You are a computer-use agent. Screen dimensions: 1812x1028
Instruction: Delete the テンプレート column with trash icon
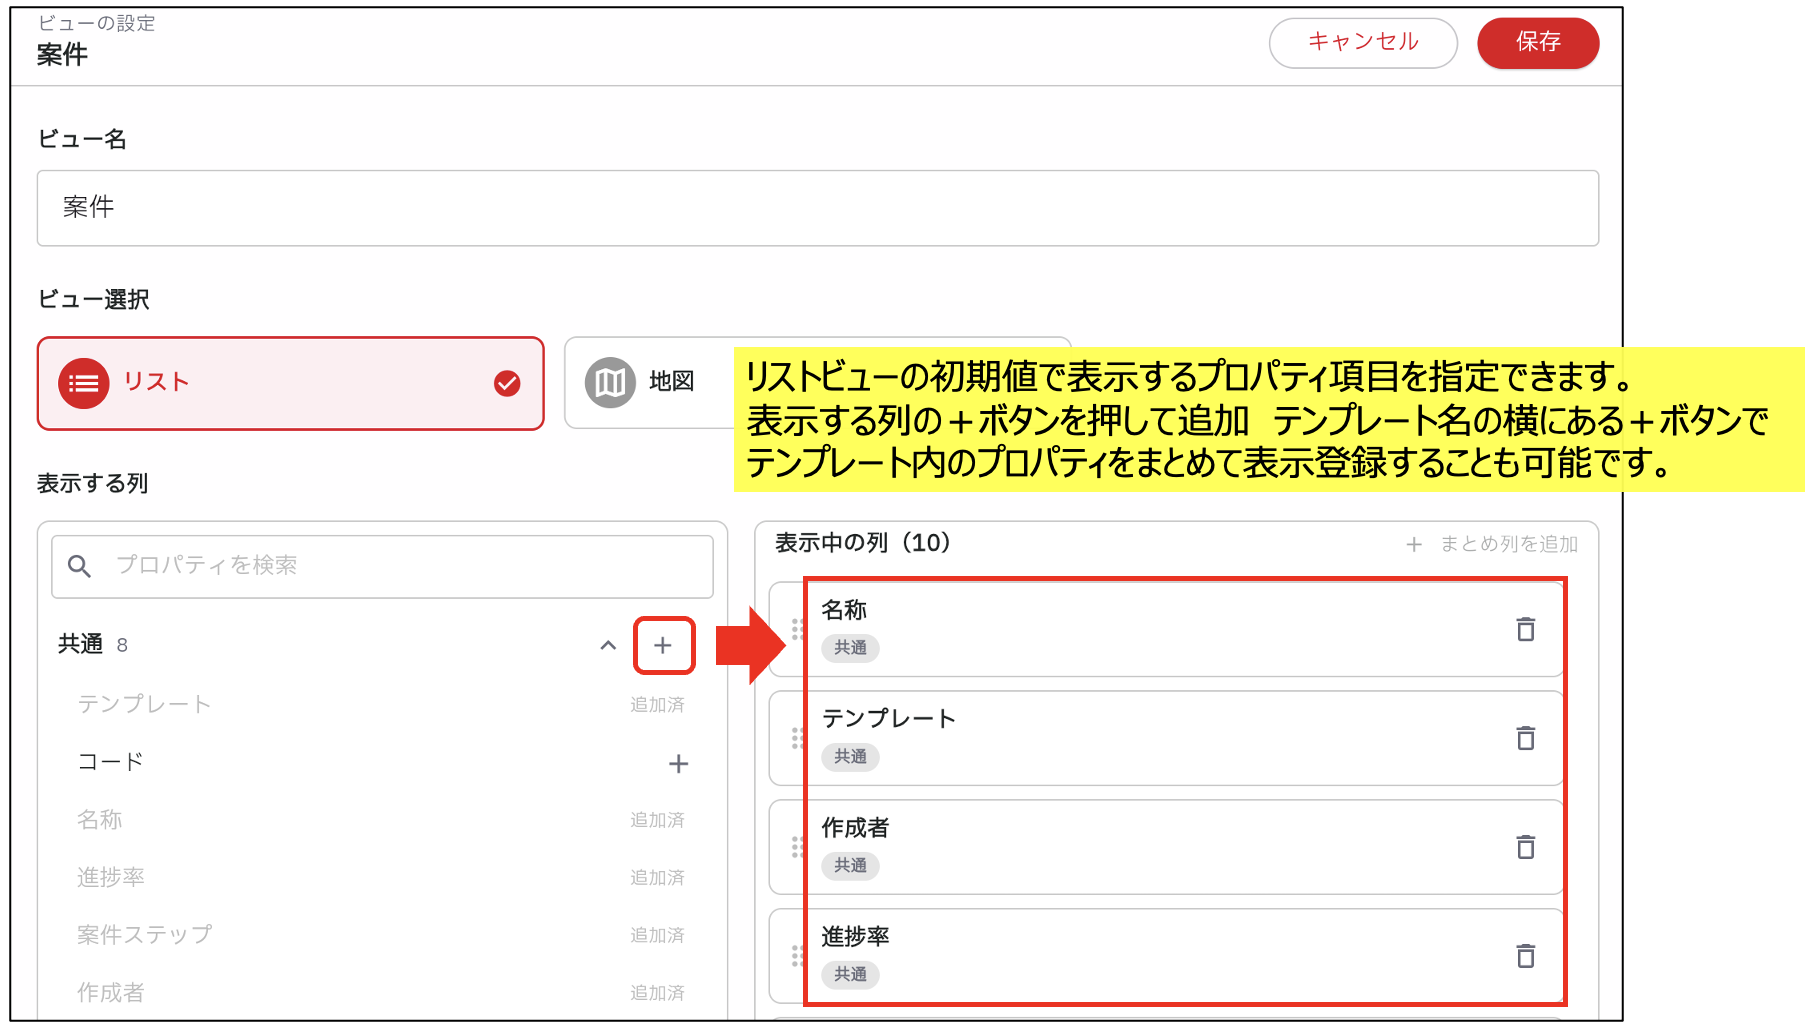1525,738
